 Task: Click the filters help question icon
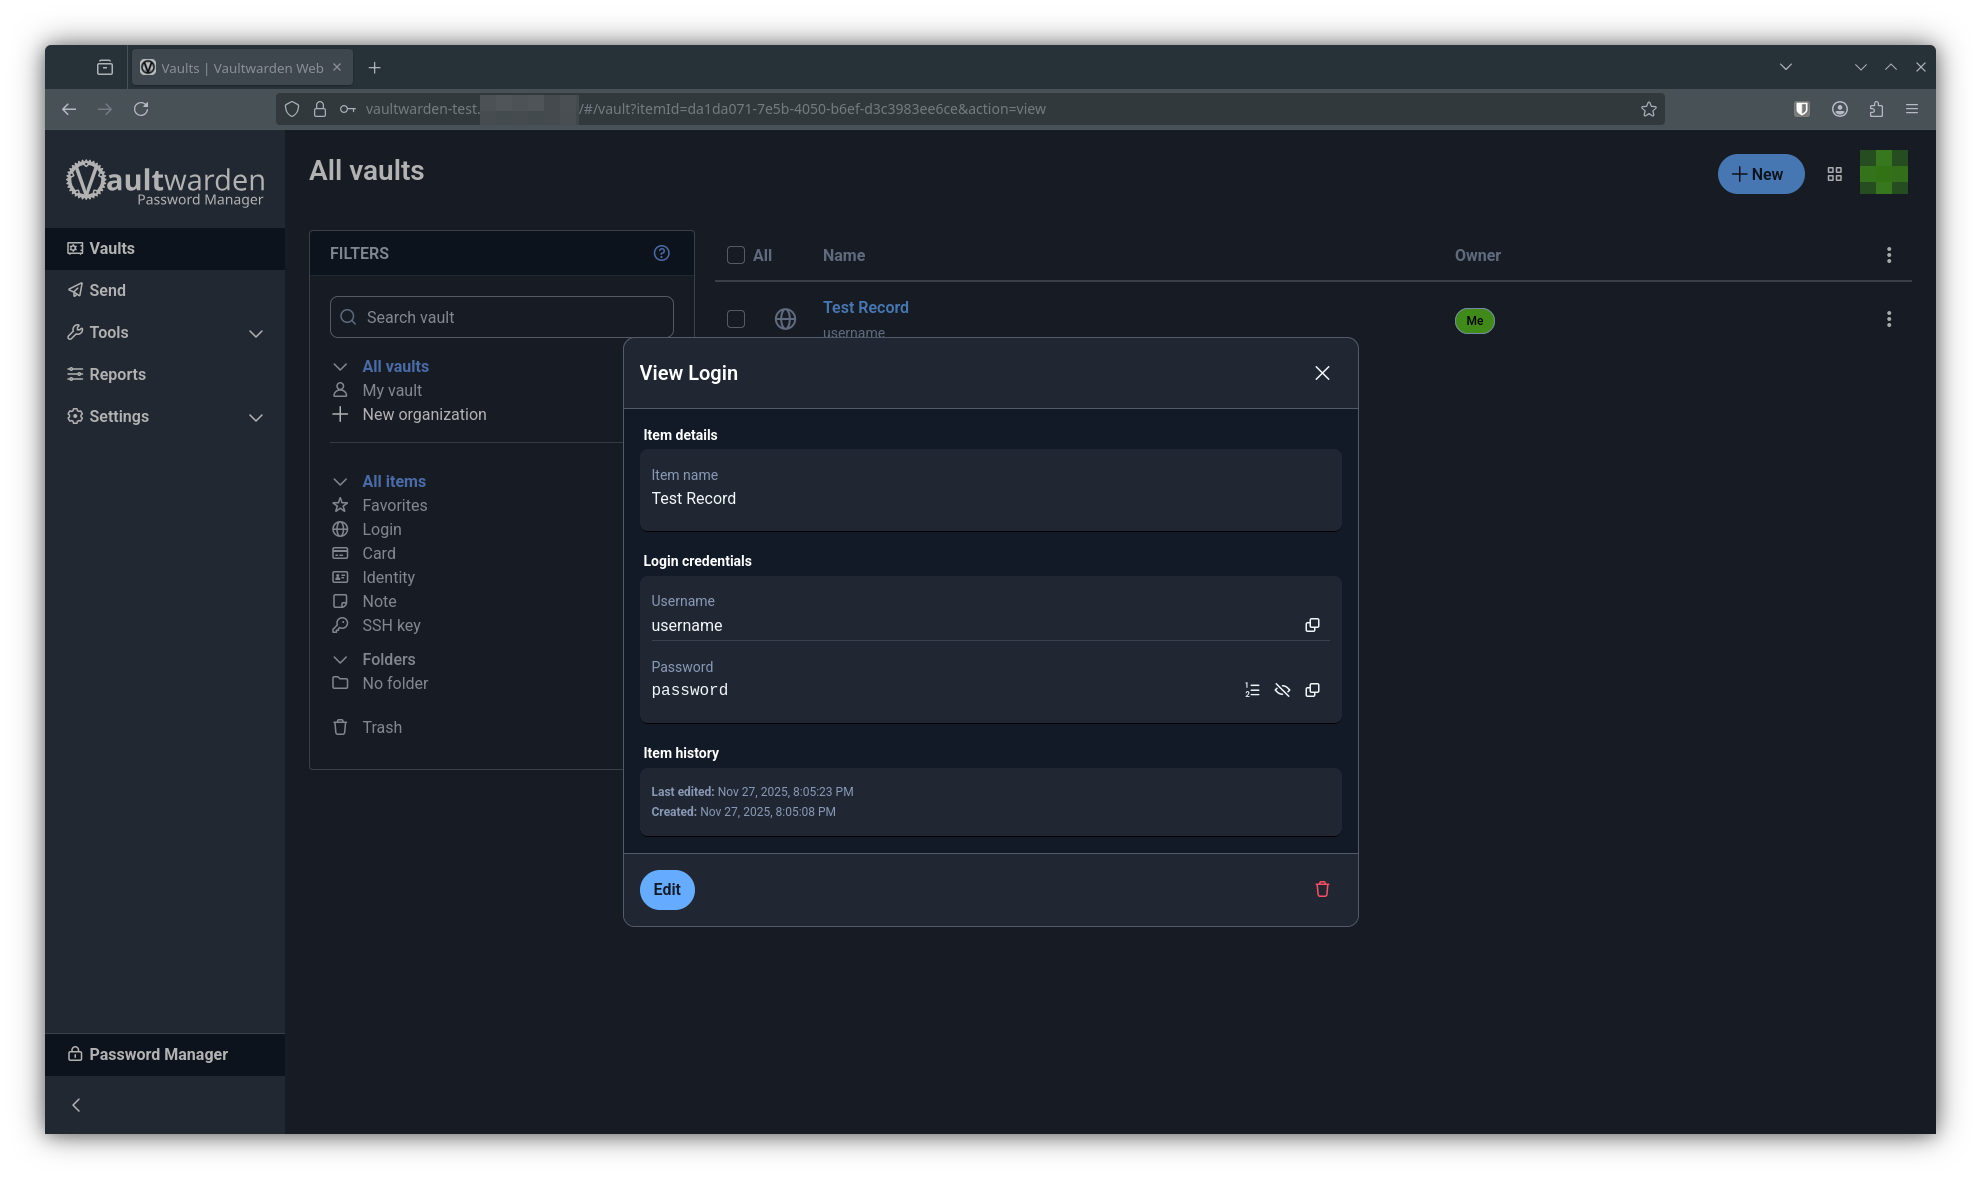[661, 253]
